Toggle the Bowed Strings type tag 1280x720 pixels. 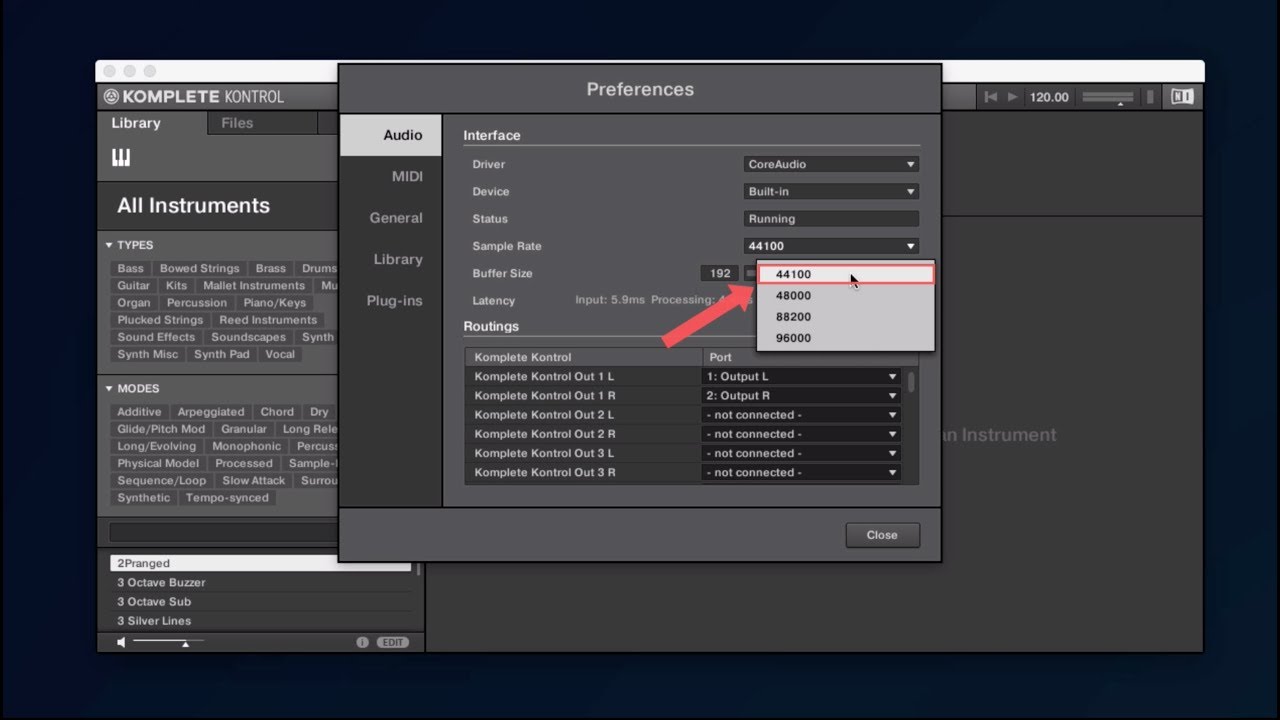pyautogui.click(x=200, y=268)
